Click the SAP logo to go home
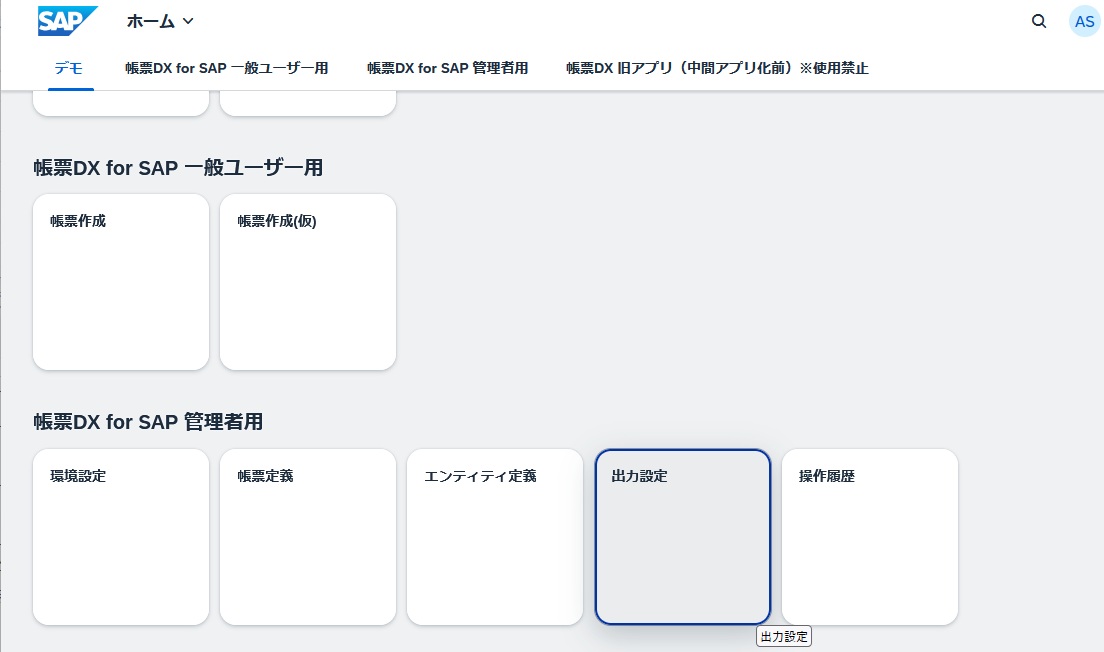1104x652 pixels. pos(67,20)
